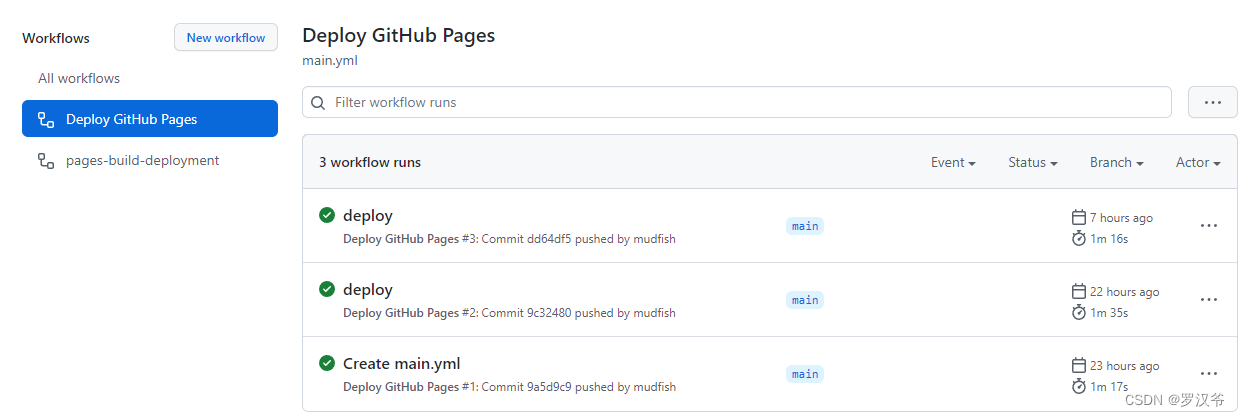Open the Status filter dropdown

(1032, 162)
